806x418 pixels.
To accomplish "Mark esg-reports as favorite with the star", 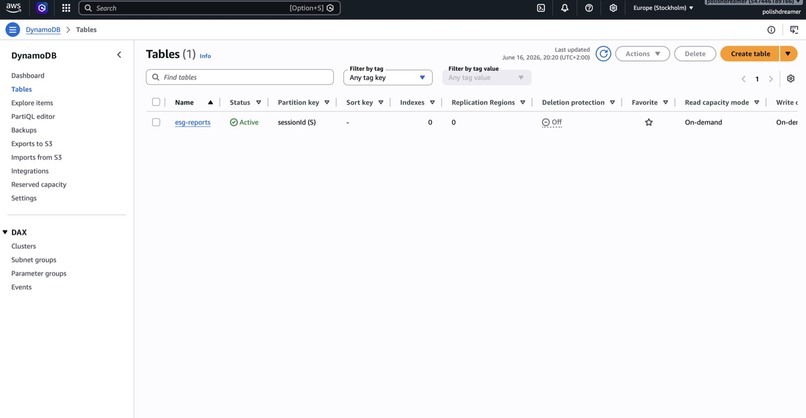I will pos(649,122).
